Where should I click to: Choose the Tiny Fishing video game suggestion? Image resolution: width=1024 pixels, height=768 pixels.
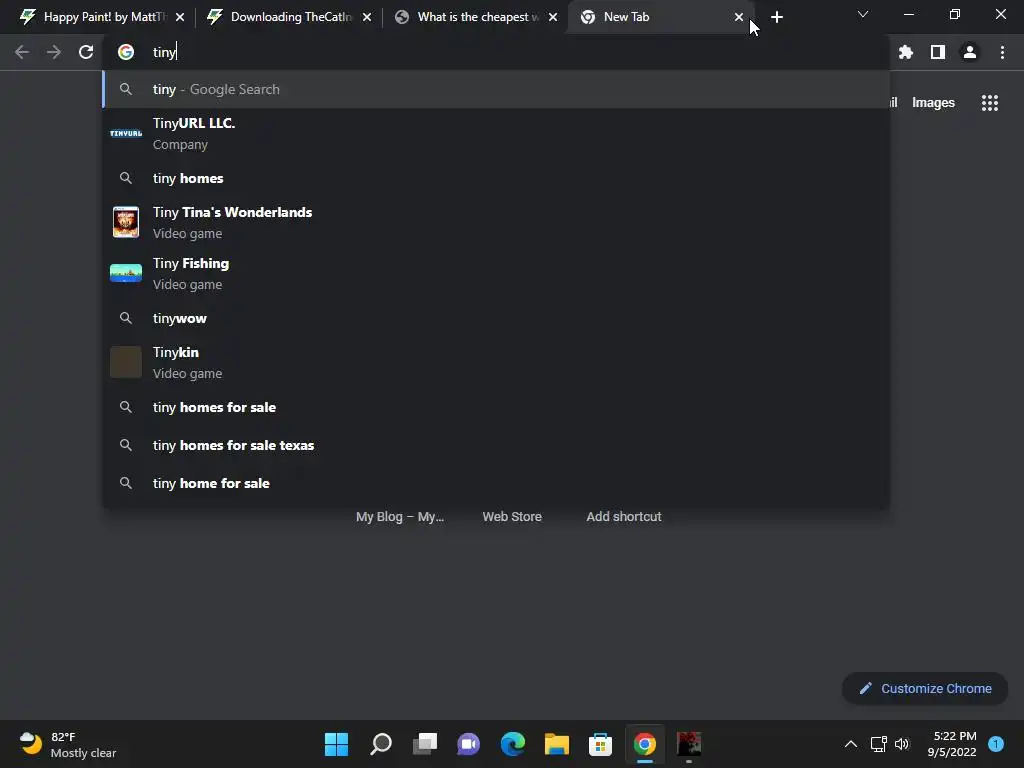tap(496, 274)
